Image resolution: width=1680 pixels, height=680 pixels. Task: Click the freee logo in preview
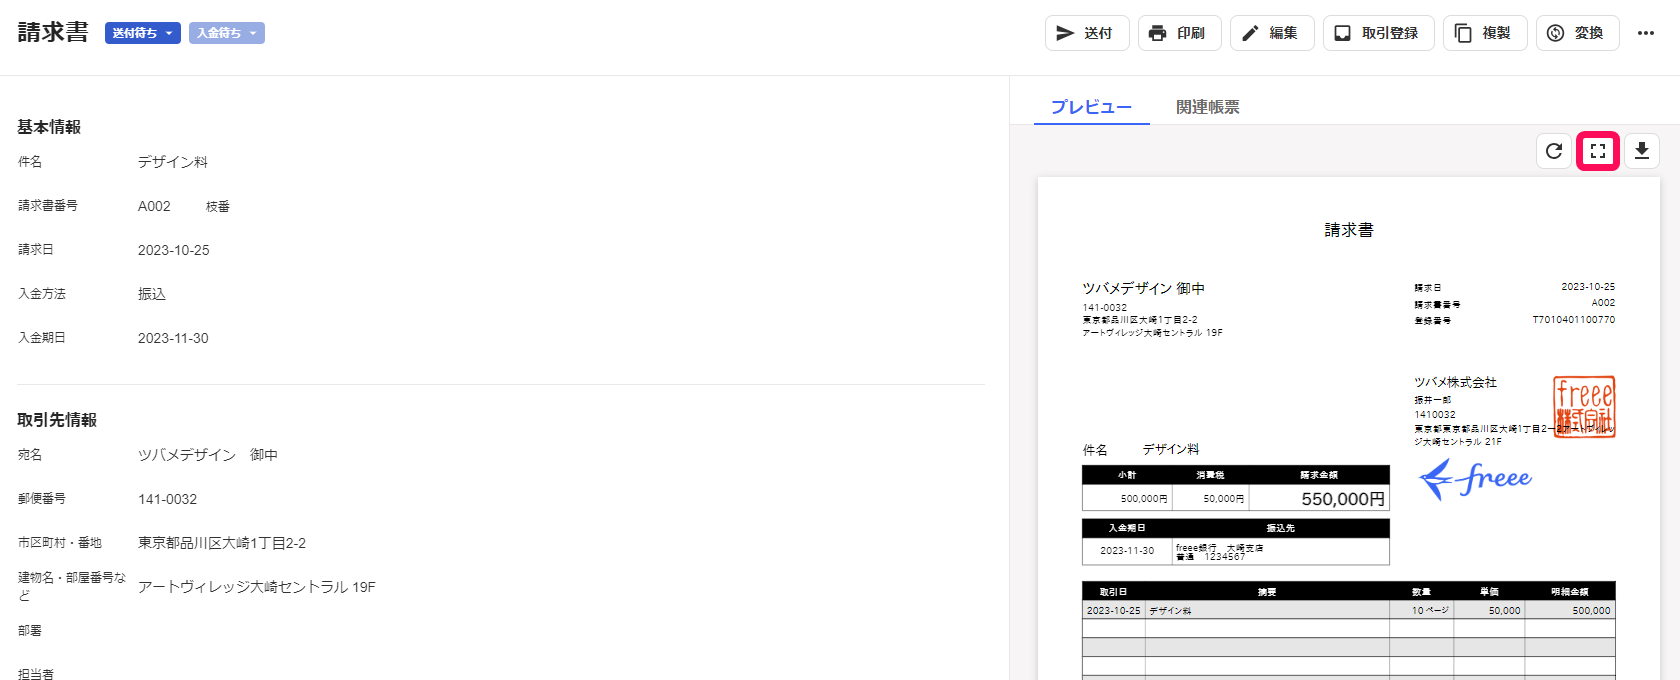point(1476,479)
